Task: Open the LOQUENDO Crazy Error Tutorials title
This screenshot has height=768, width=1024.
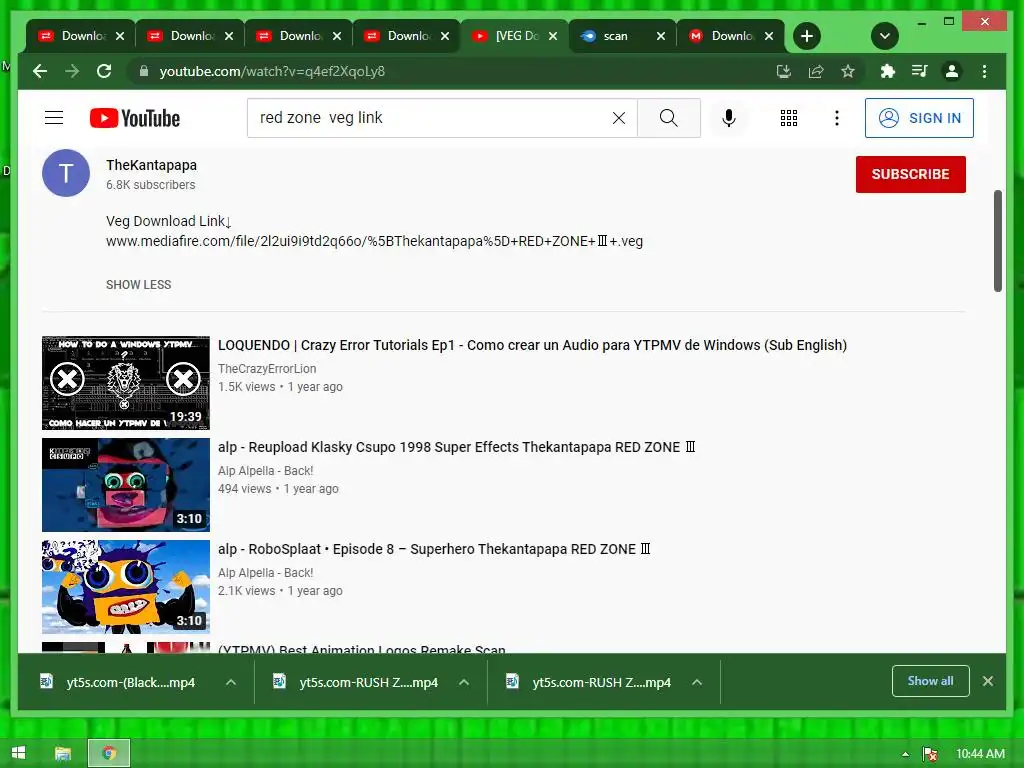Action: (x=532, y=345)
